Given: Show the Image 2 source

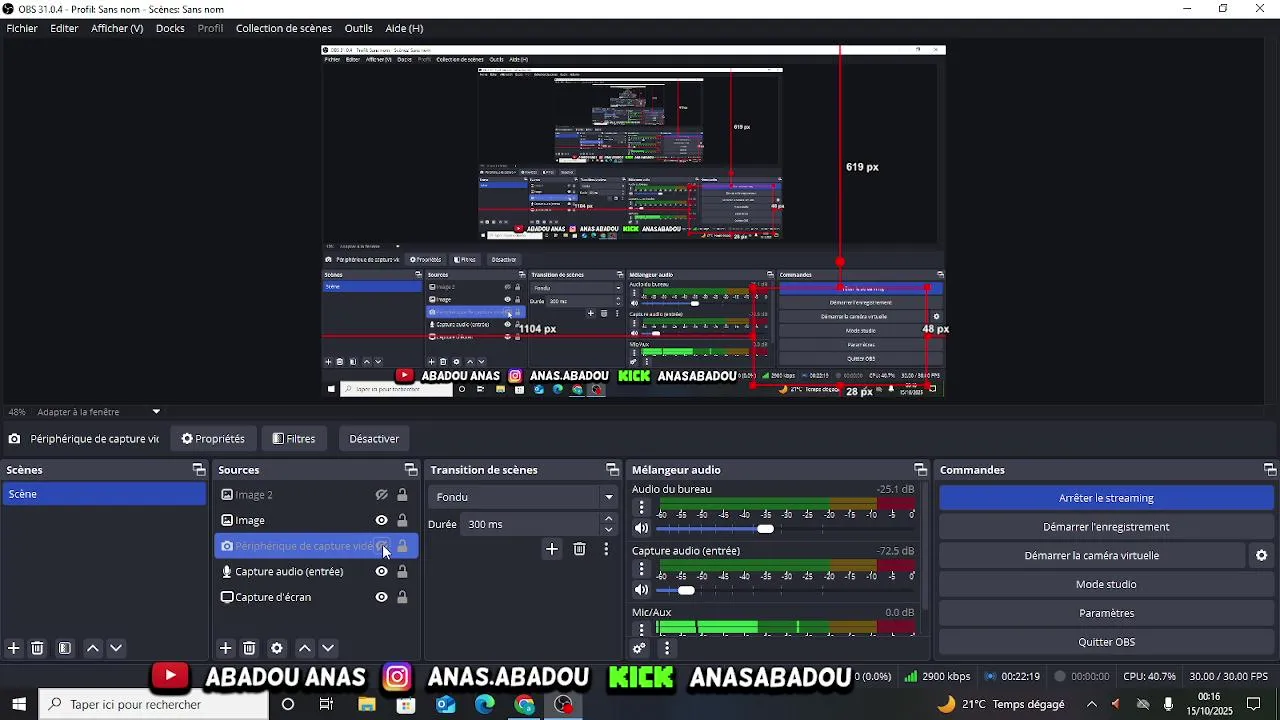Looking at the screenshot, I should pos(381,495).
